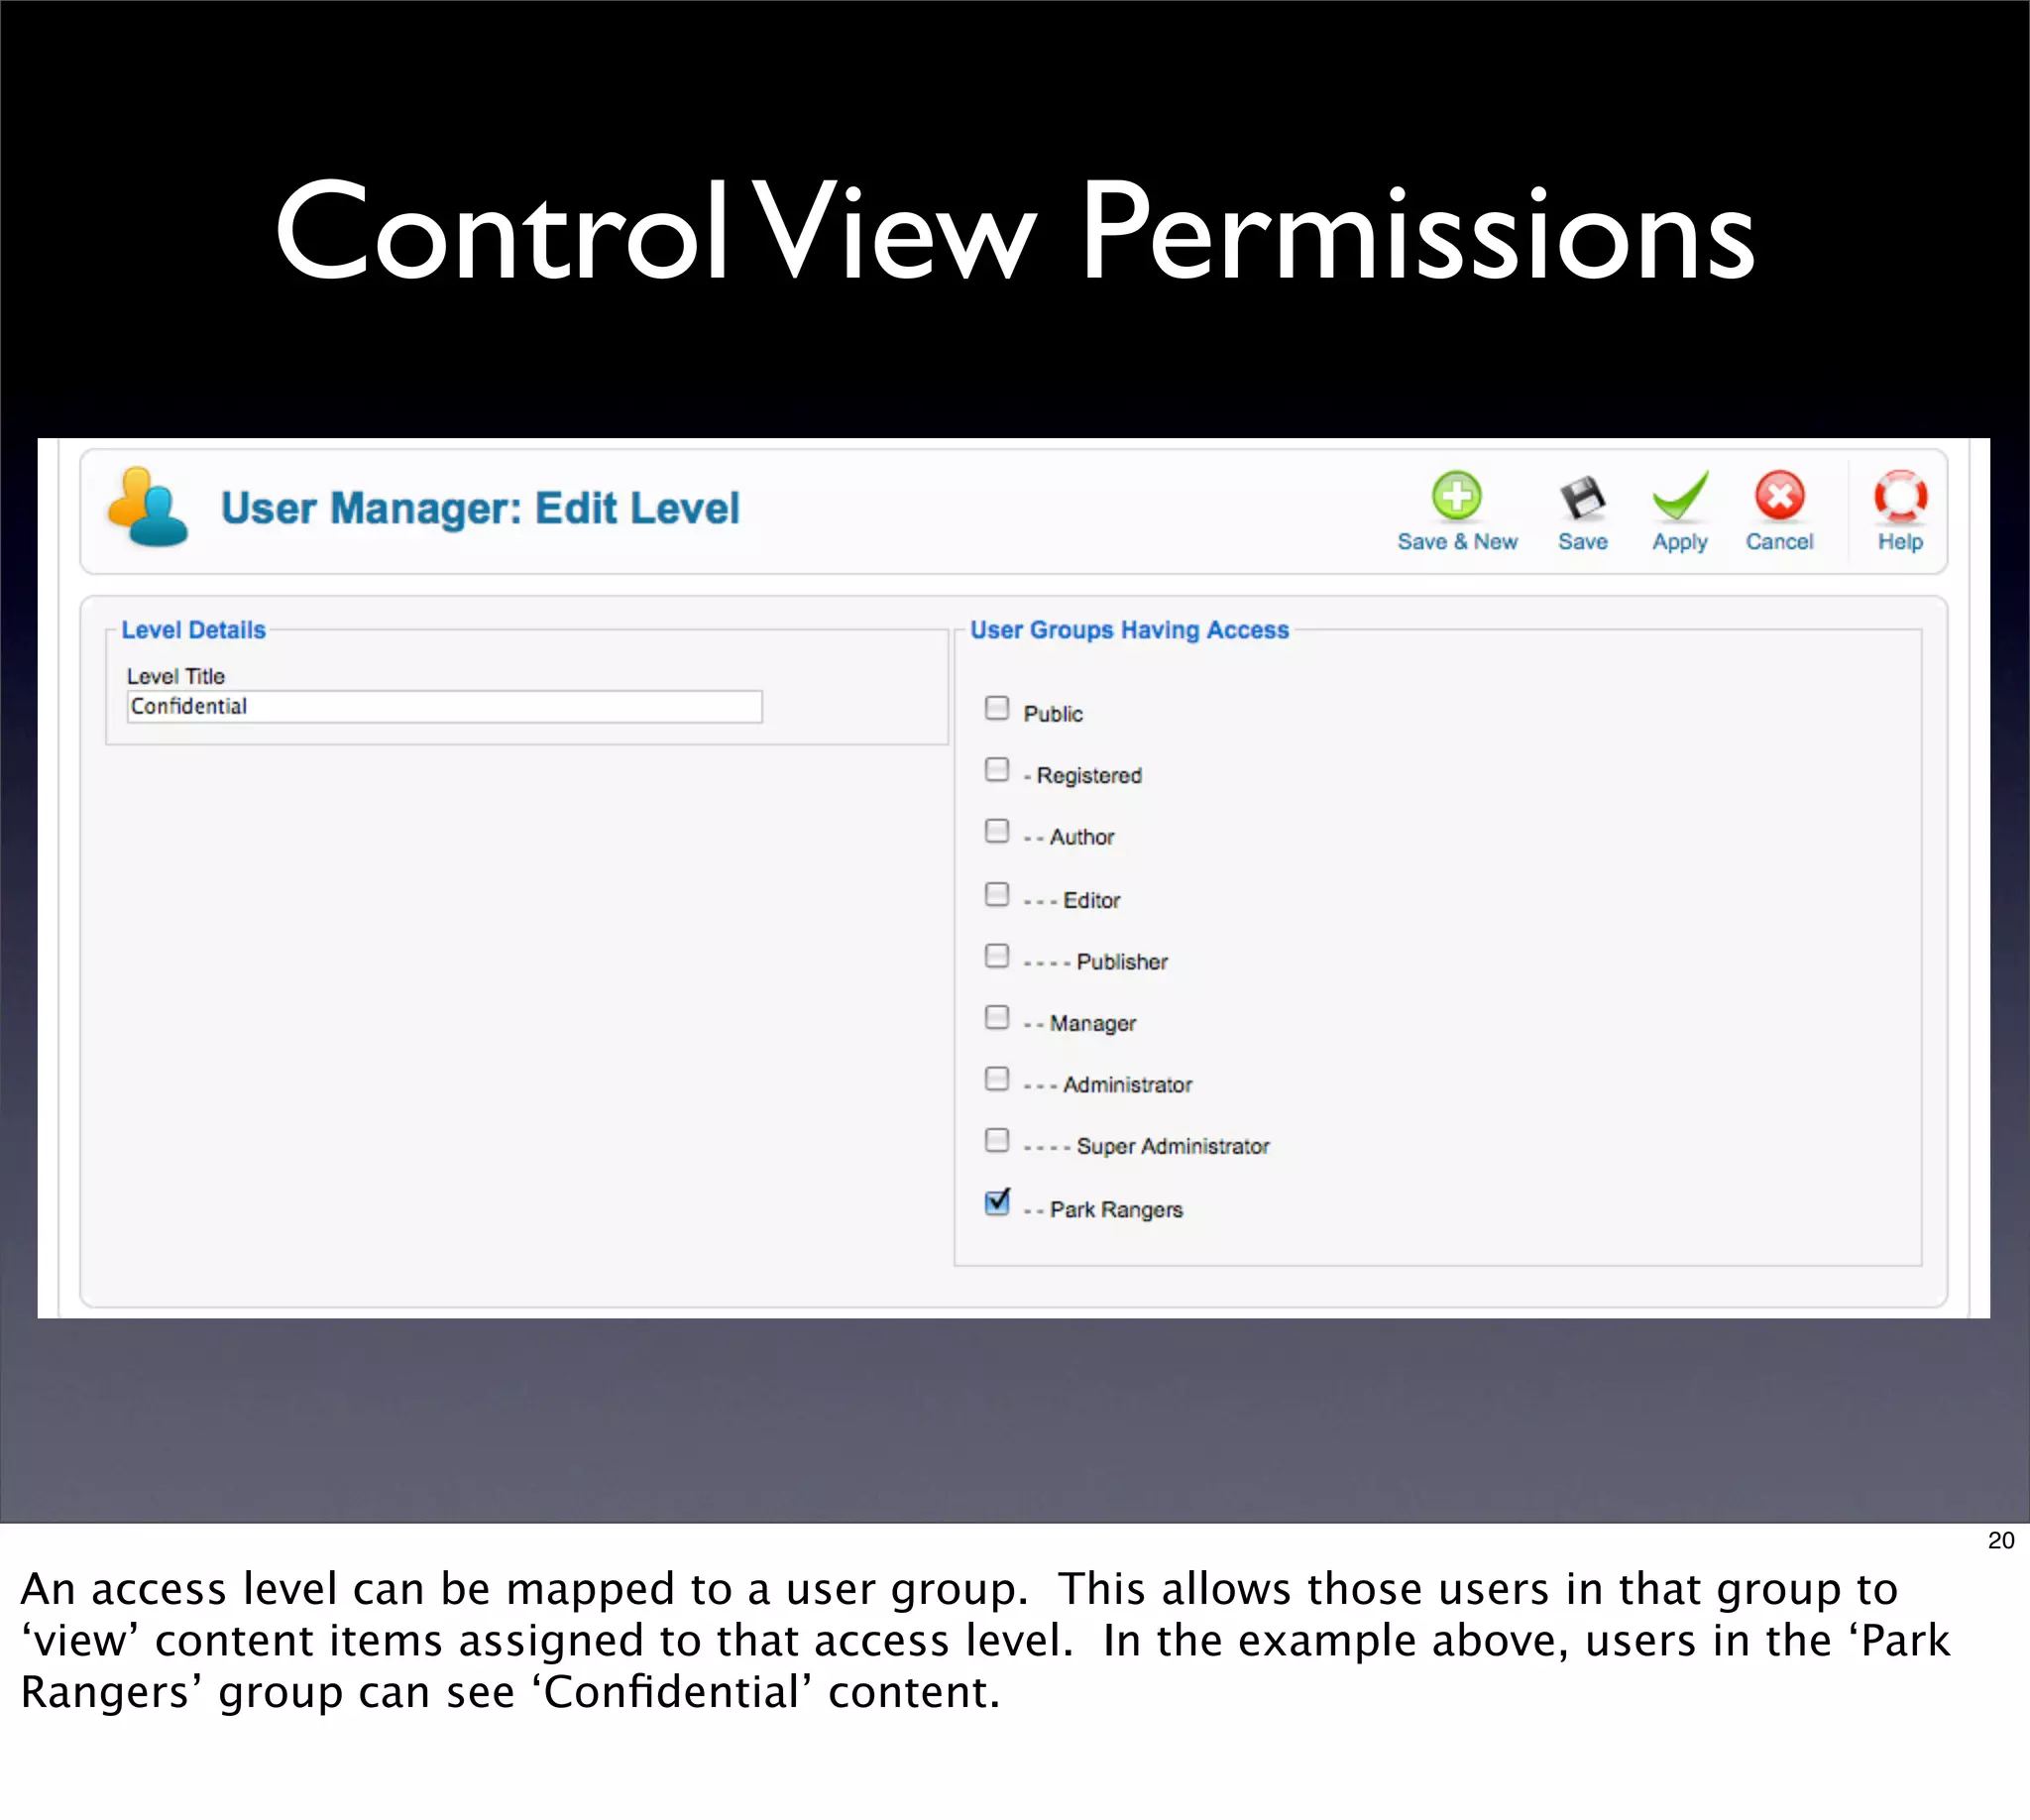Open Help via the lifebuoy icon
2030x1820 pixels.
point(1900,497)
